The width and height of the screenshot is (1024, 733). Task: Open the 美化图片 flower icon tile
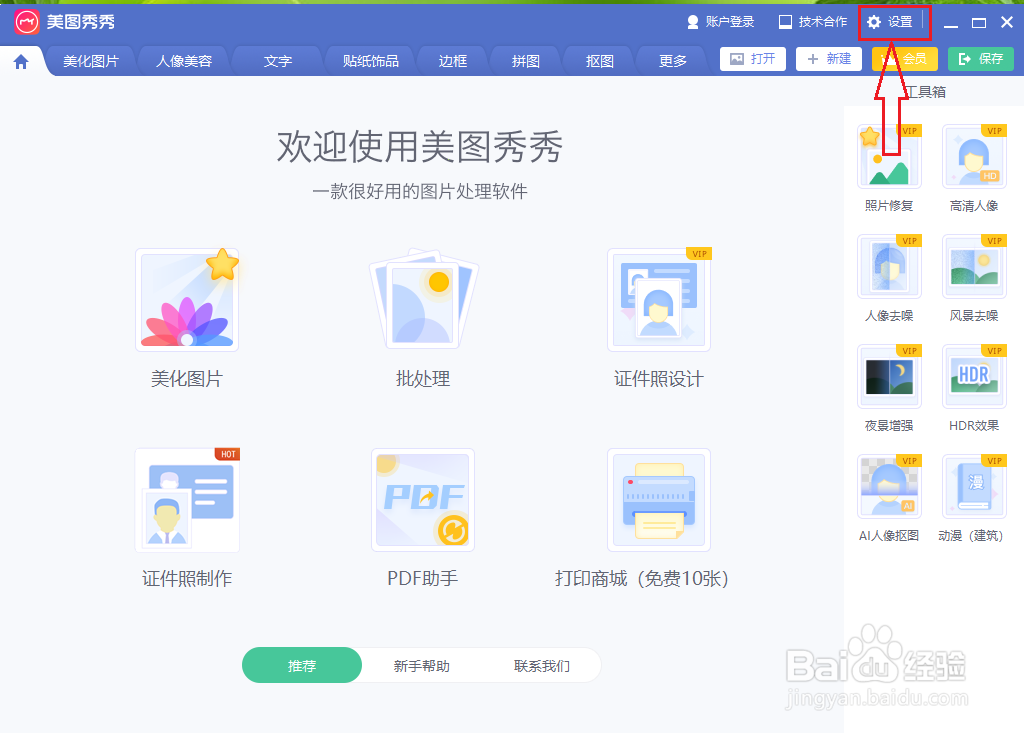(x=187, y=299)
